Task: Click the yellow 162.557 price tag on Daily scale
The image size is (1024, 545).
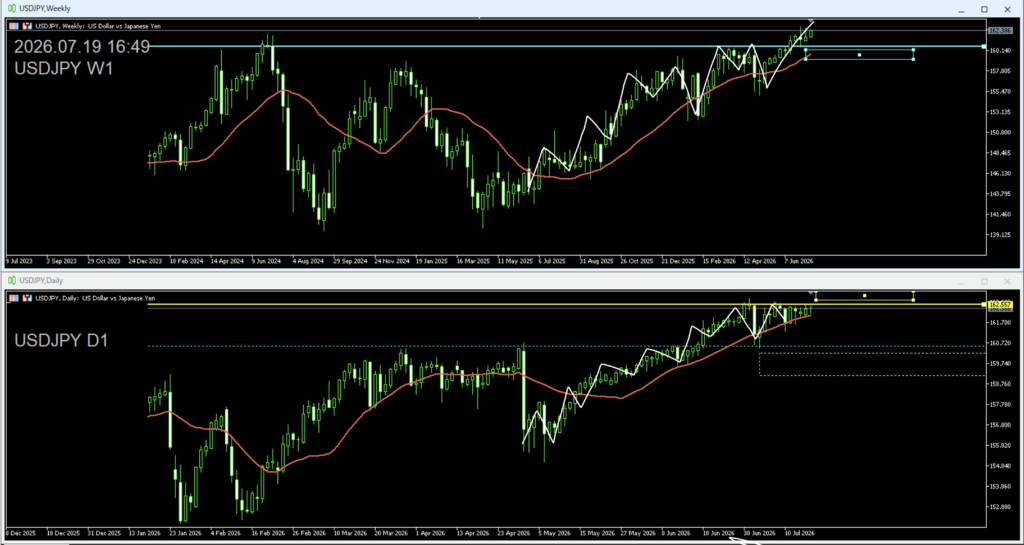Action: tap(1000, 304)
